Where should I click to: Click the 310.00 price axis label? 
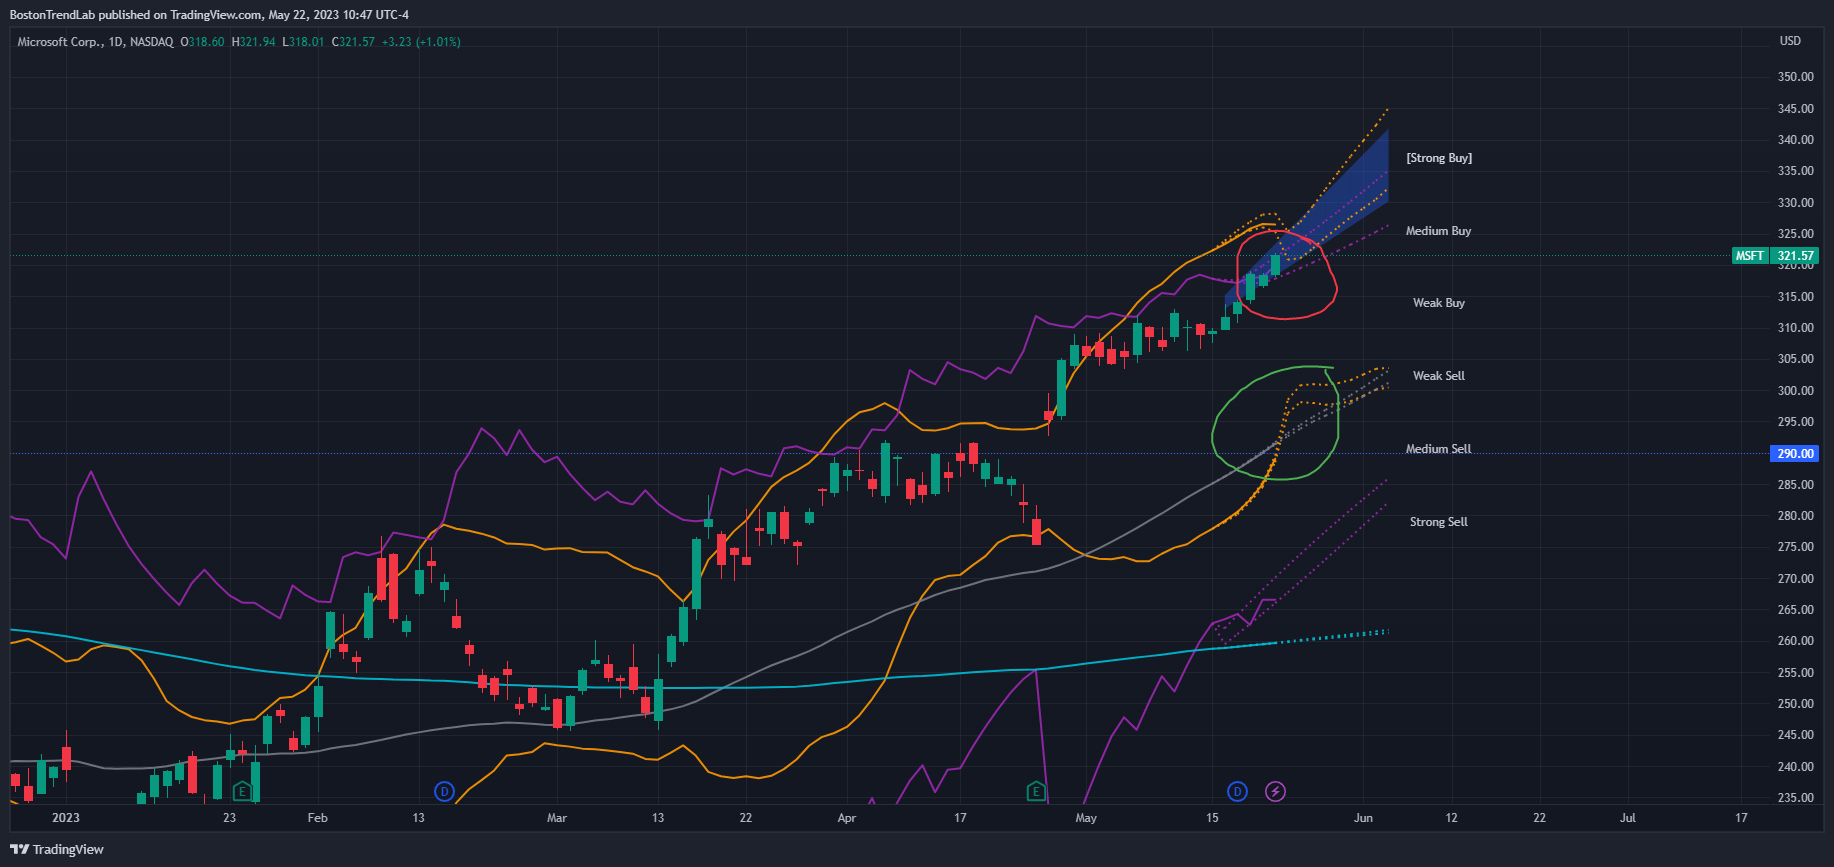coord(1795,328)
